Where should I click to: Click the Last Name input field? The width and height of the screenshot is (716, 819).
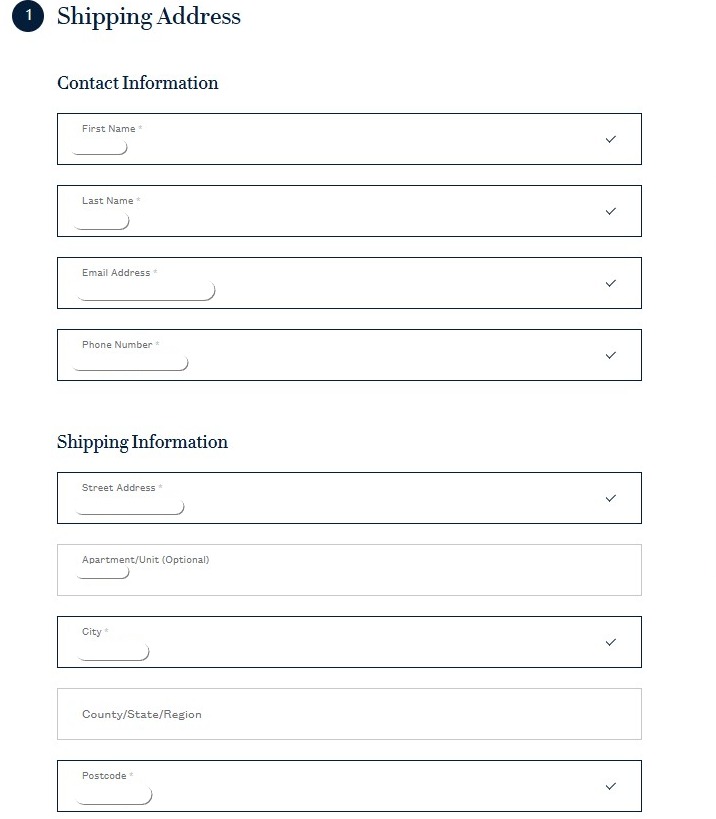coord(349,211)
